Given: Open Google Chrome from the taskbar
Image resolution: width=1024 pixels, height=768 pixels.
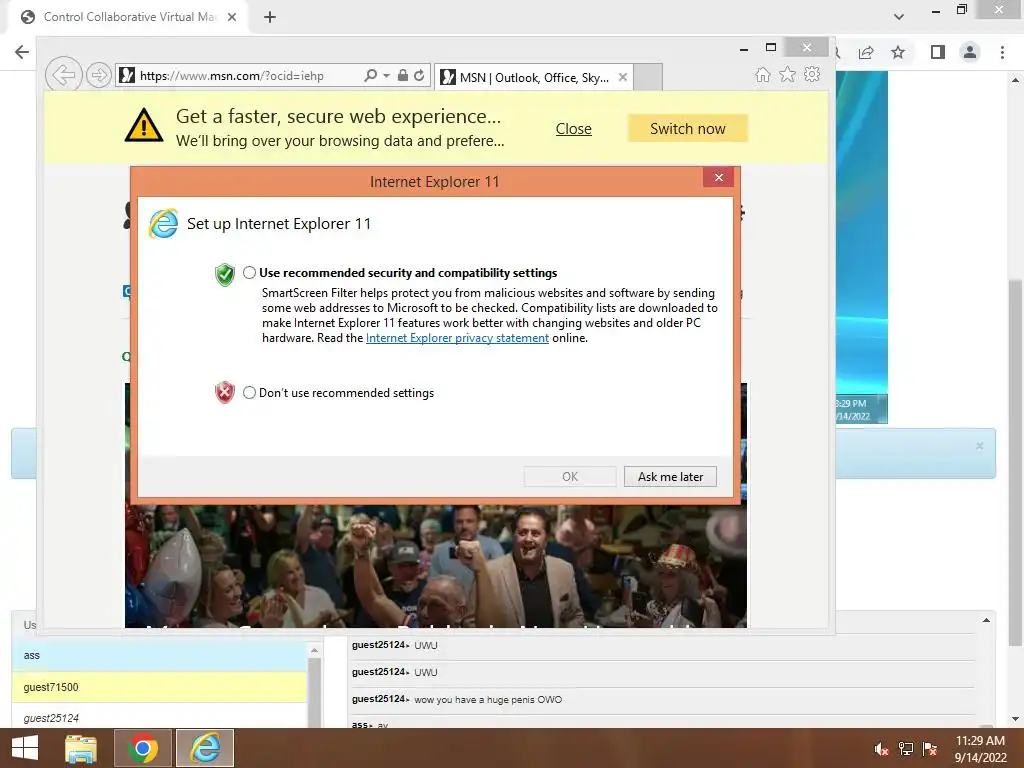Looking at the screenshot, I should tap(142, 748).
